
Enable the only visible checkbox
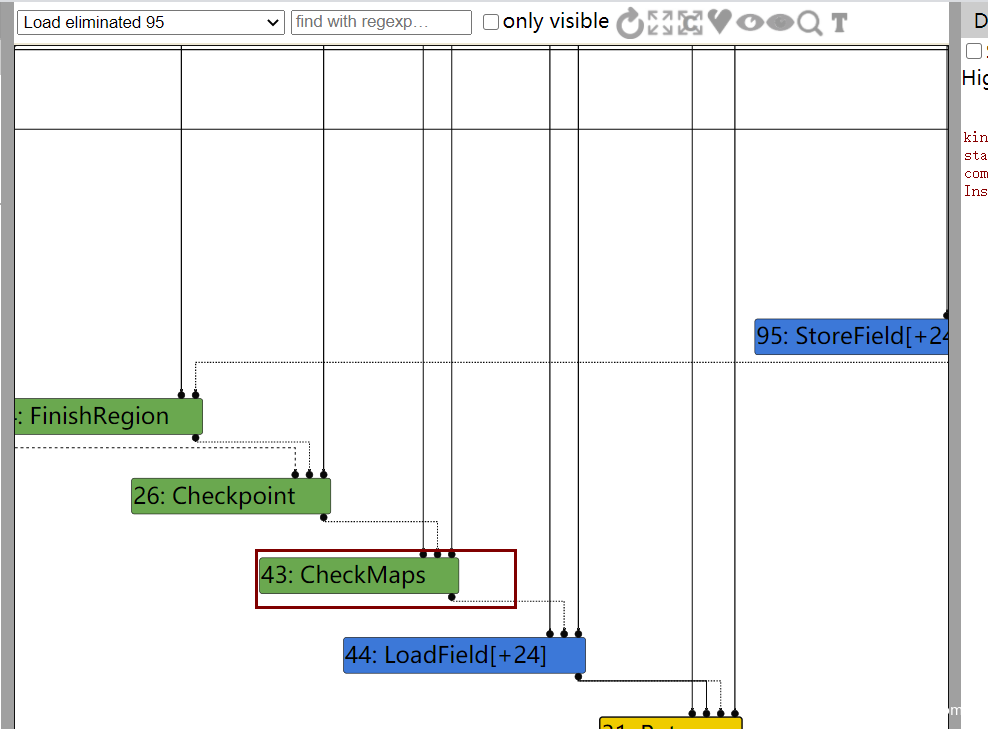(491, 22)
